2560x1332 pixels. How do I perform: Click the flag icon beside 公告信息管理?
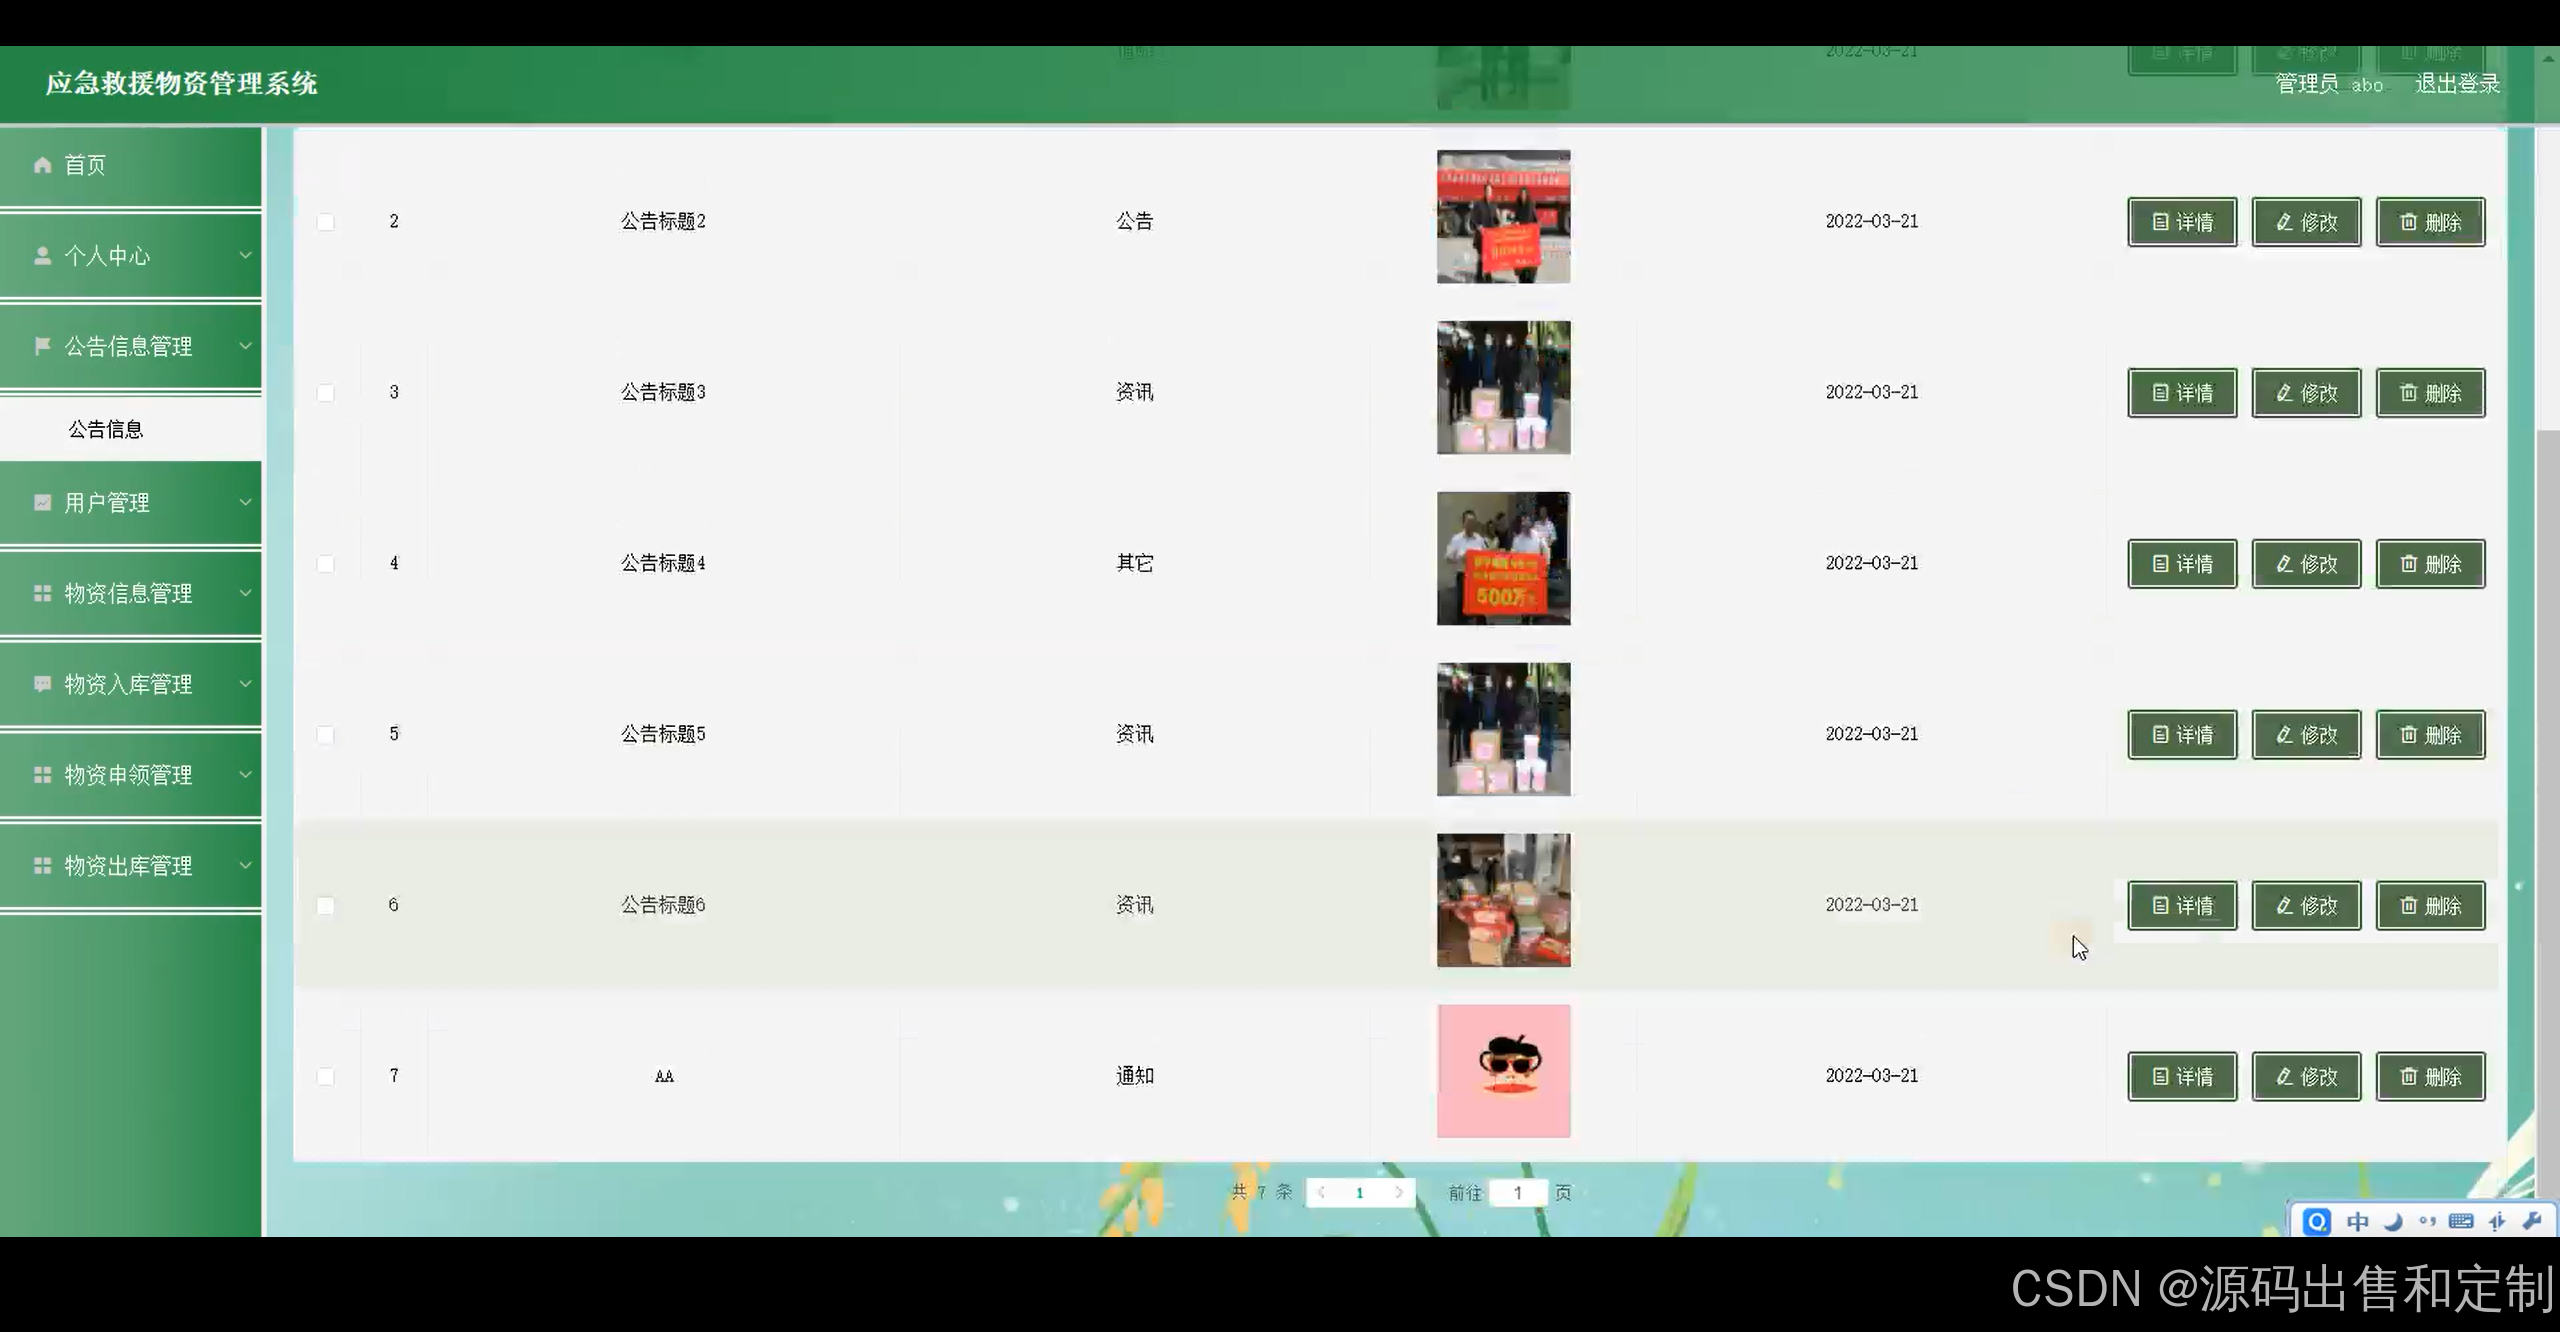pyautogui.click(x=42, y=346)
